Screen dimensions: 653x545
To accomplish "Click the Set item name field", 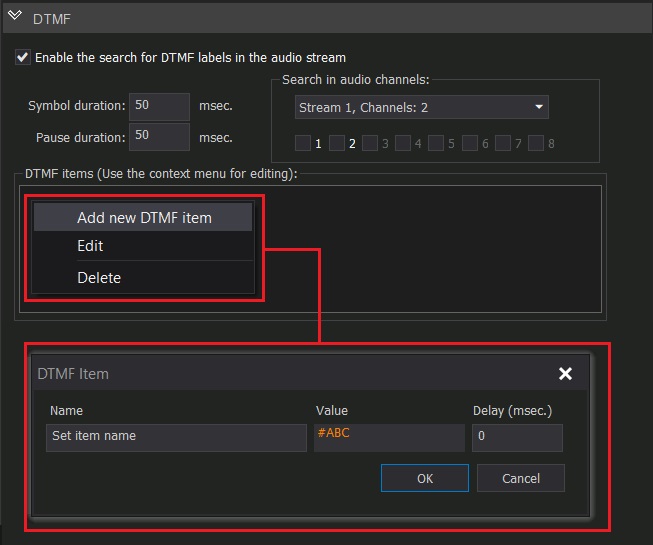I will (x=177, y=438).
